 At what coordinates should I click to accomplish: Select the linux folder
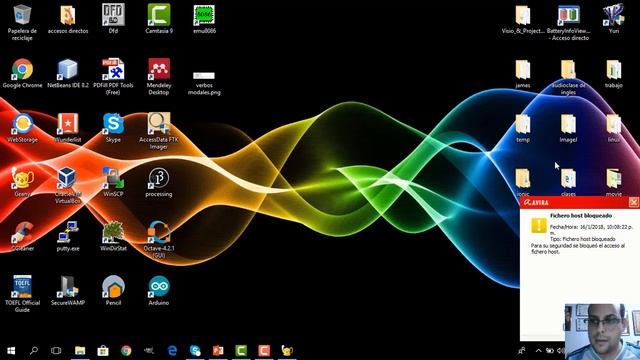613,128
